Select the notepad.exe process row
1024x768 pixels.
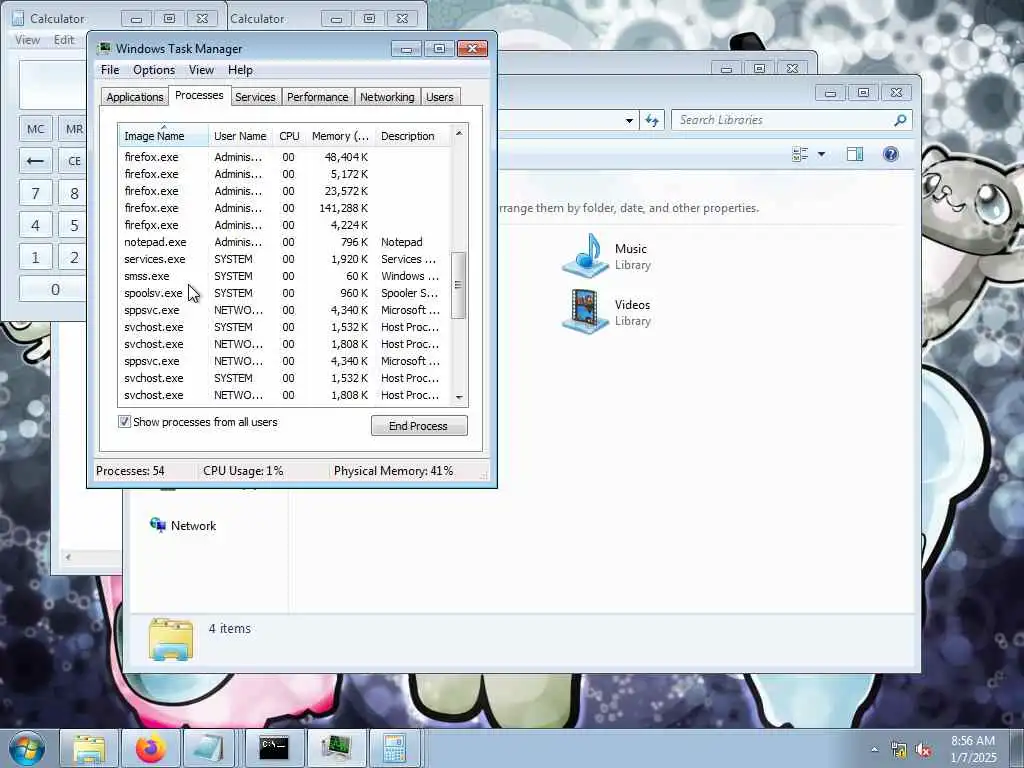pyautogui.click(x=284, y=242)
